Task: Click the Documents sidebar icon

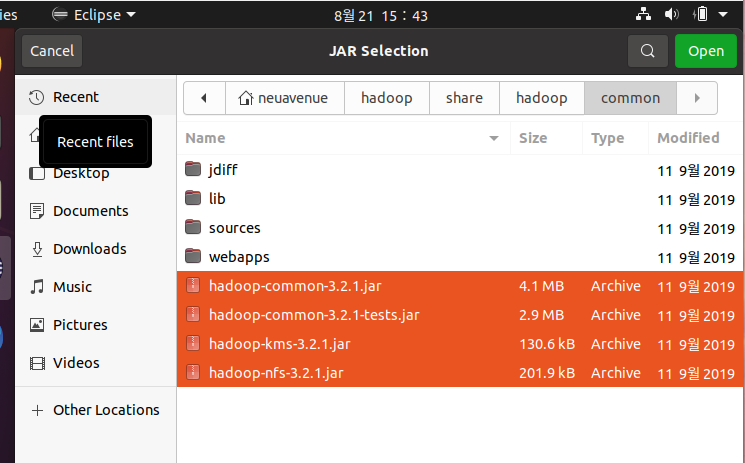Action: coord(37,211)
